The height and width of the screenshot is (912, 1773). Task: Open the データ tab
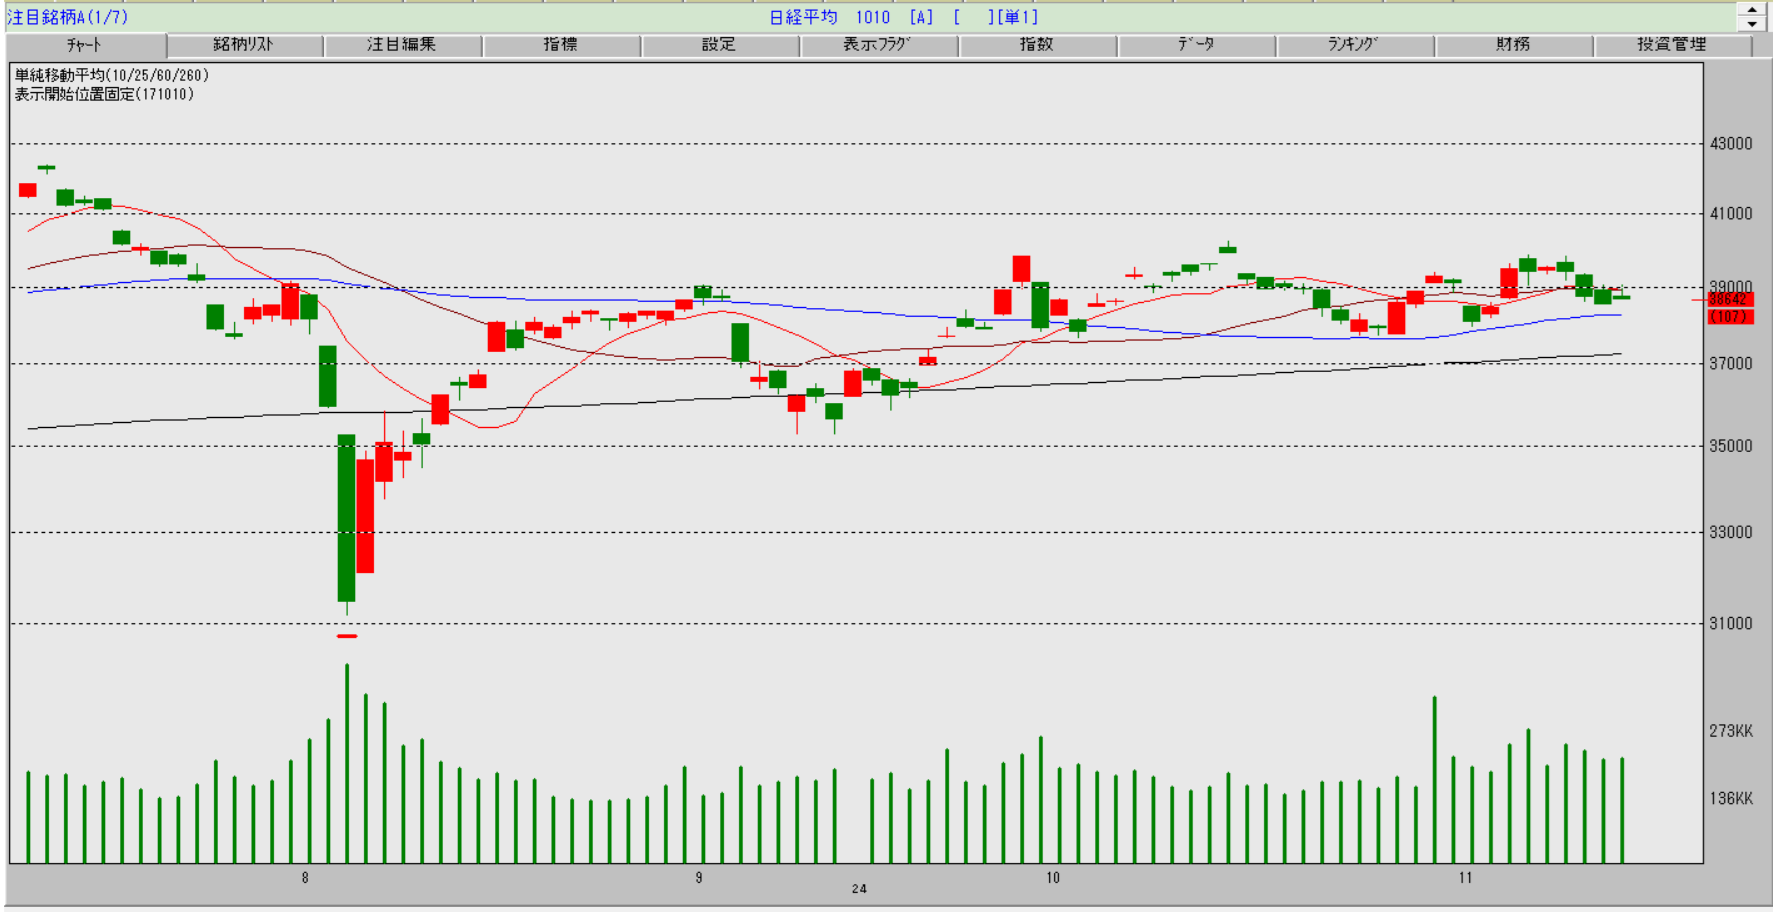pos(1196,45)
